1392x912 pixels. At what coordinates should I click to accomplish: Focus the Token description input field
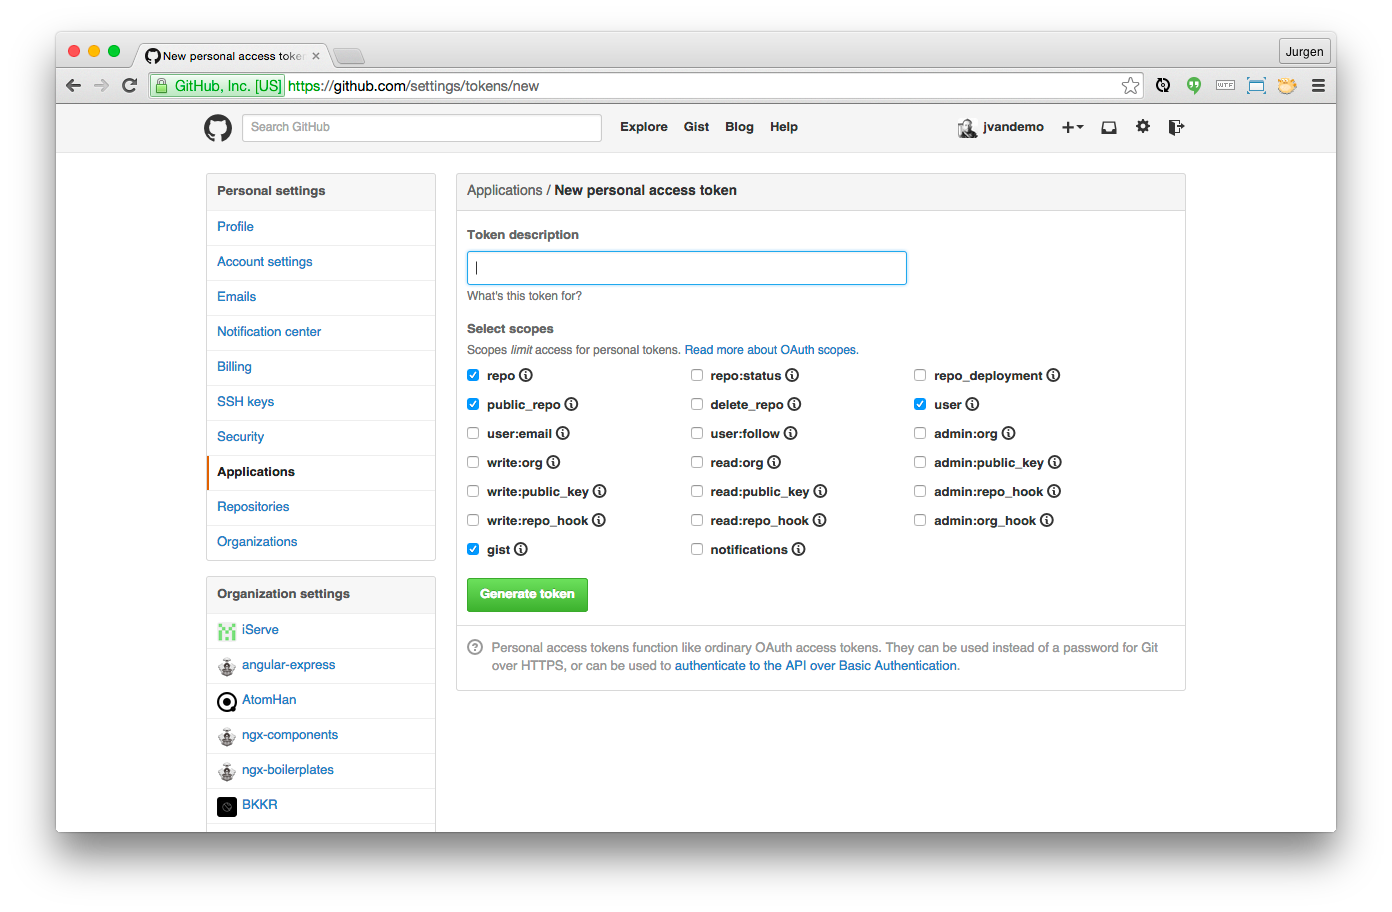[x=687, y=268]
